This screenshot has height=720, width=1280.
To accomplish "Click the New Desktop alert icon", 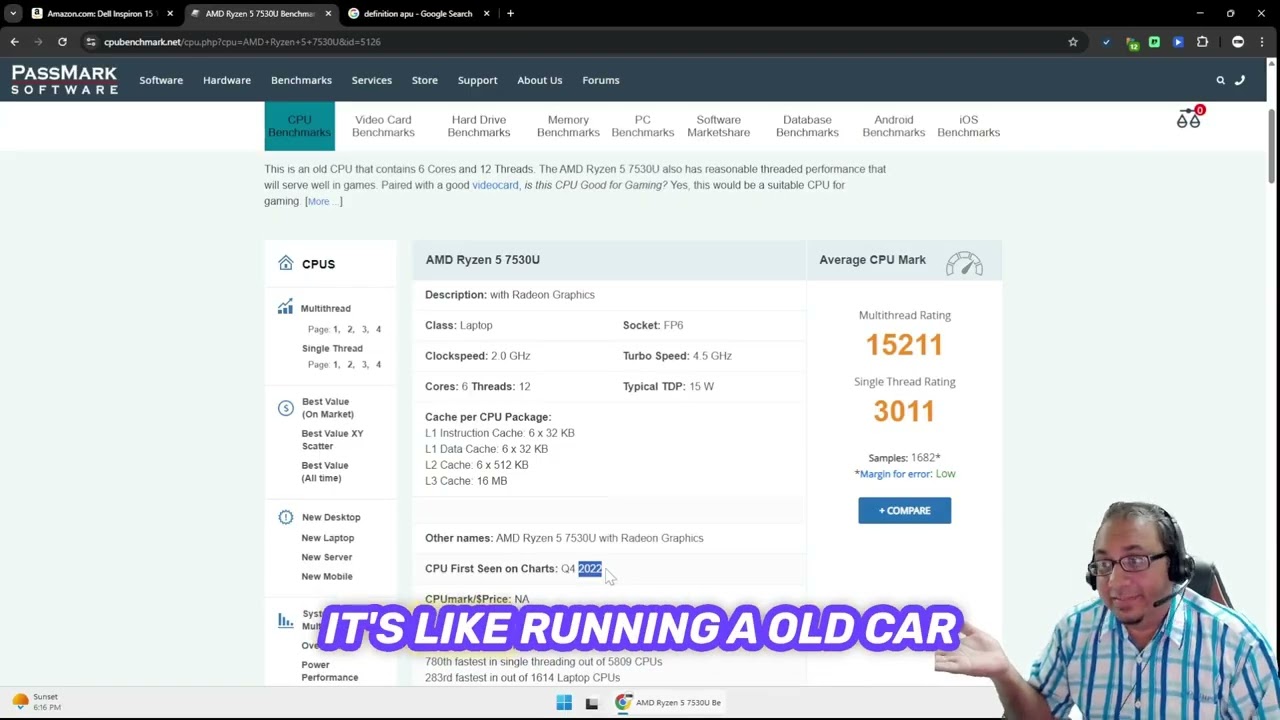I will tap(286, 517).
